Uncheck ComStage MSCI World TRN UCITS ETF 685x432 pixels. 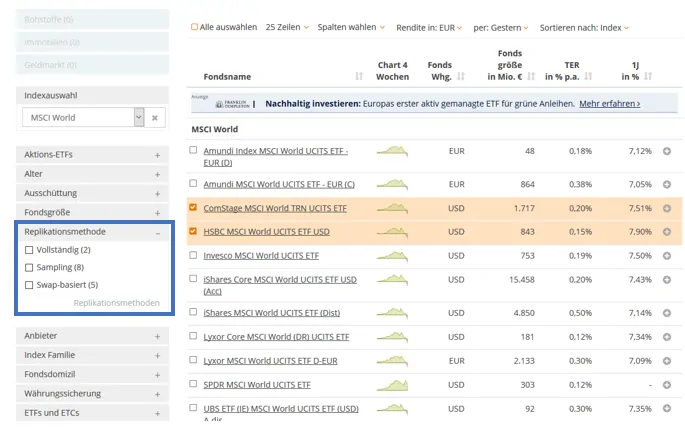coord(193,207)
